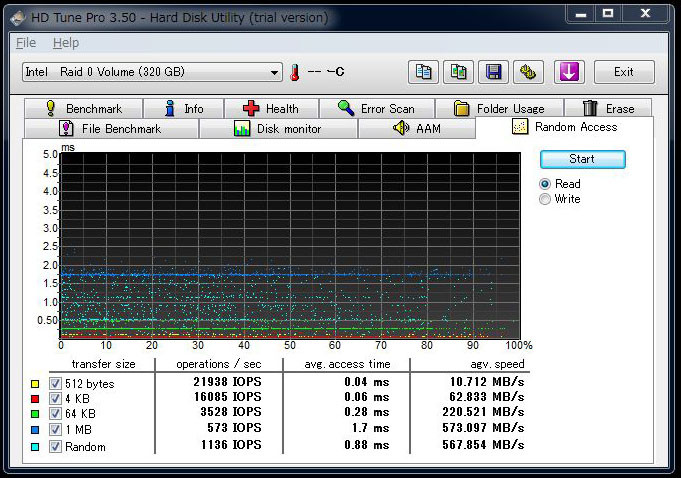This screenshot has height=478, width=681.
Task: Switch to the Erase tab
Action: [x=608, y=108]
